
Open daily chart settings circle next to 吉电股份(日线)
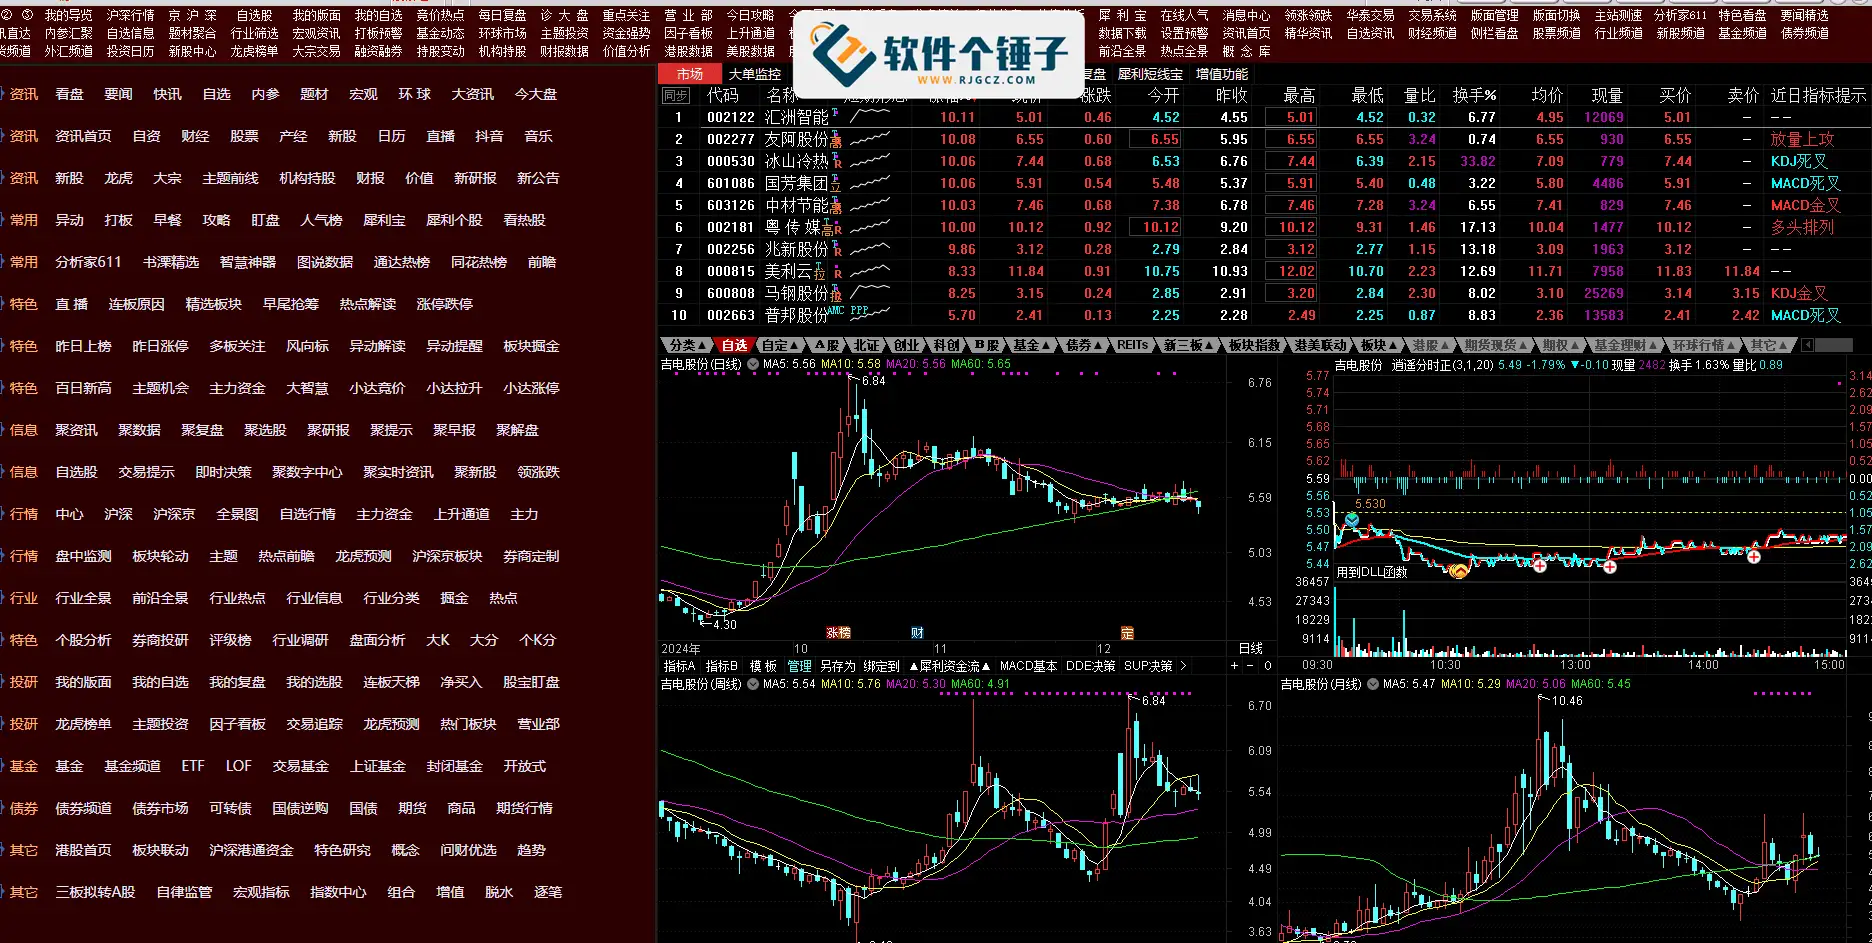tap(752, 365)
